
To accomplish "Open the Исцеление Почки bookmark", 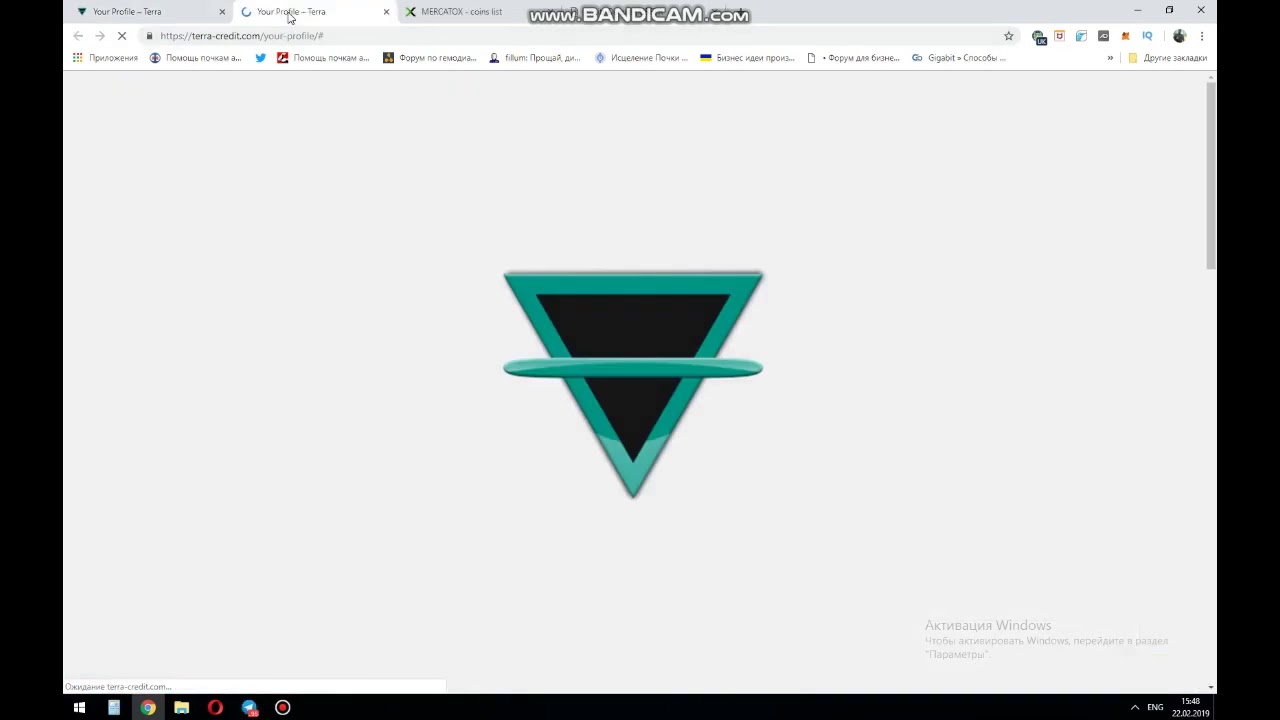I will (x=641, y=58).
